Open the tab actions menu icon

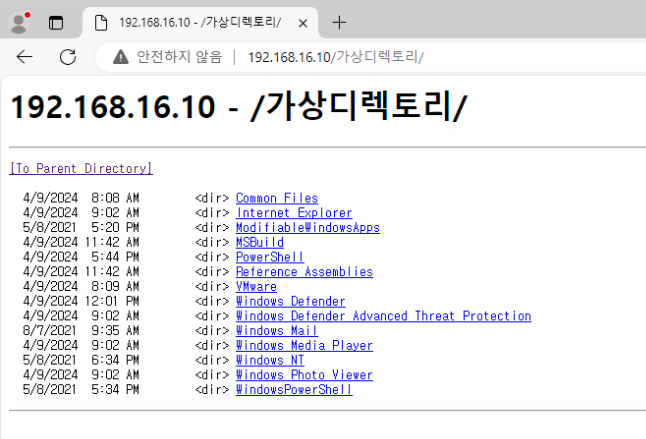pos(56,23)
